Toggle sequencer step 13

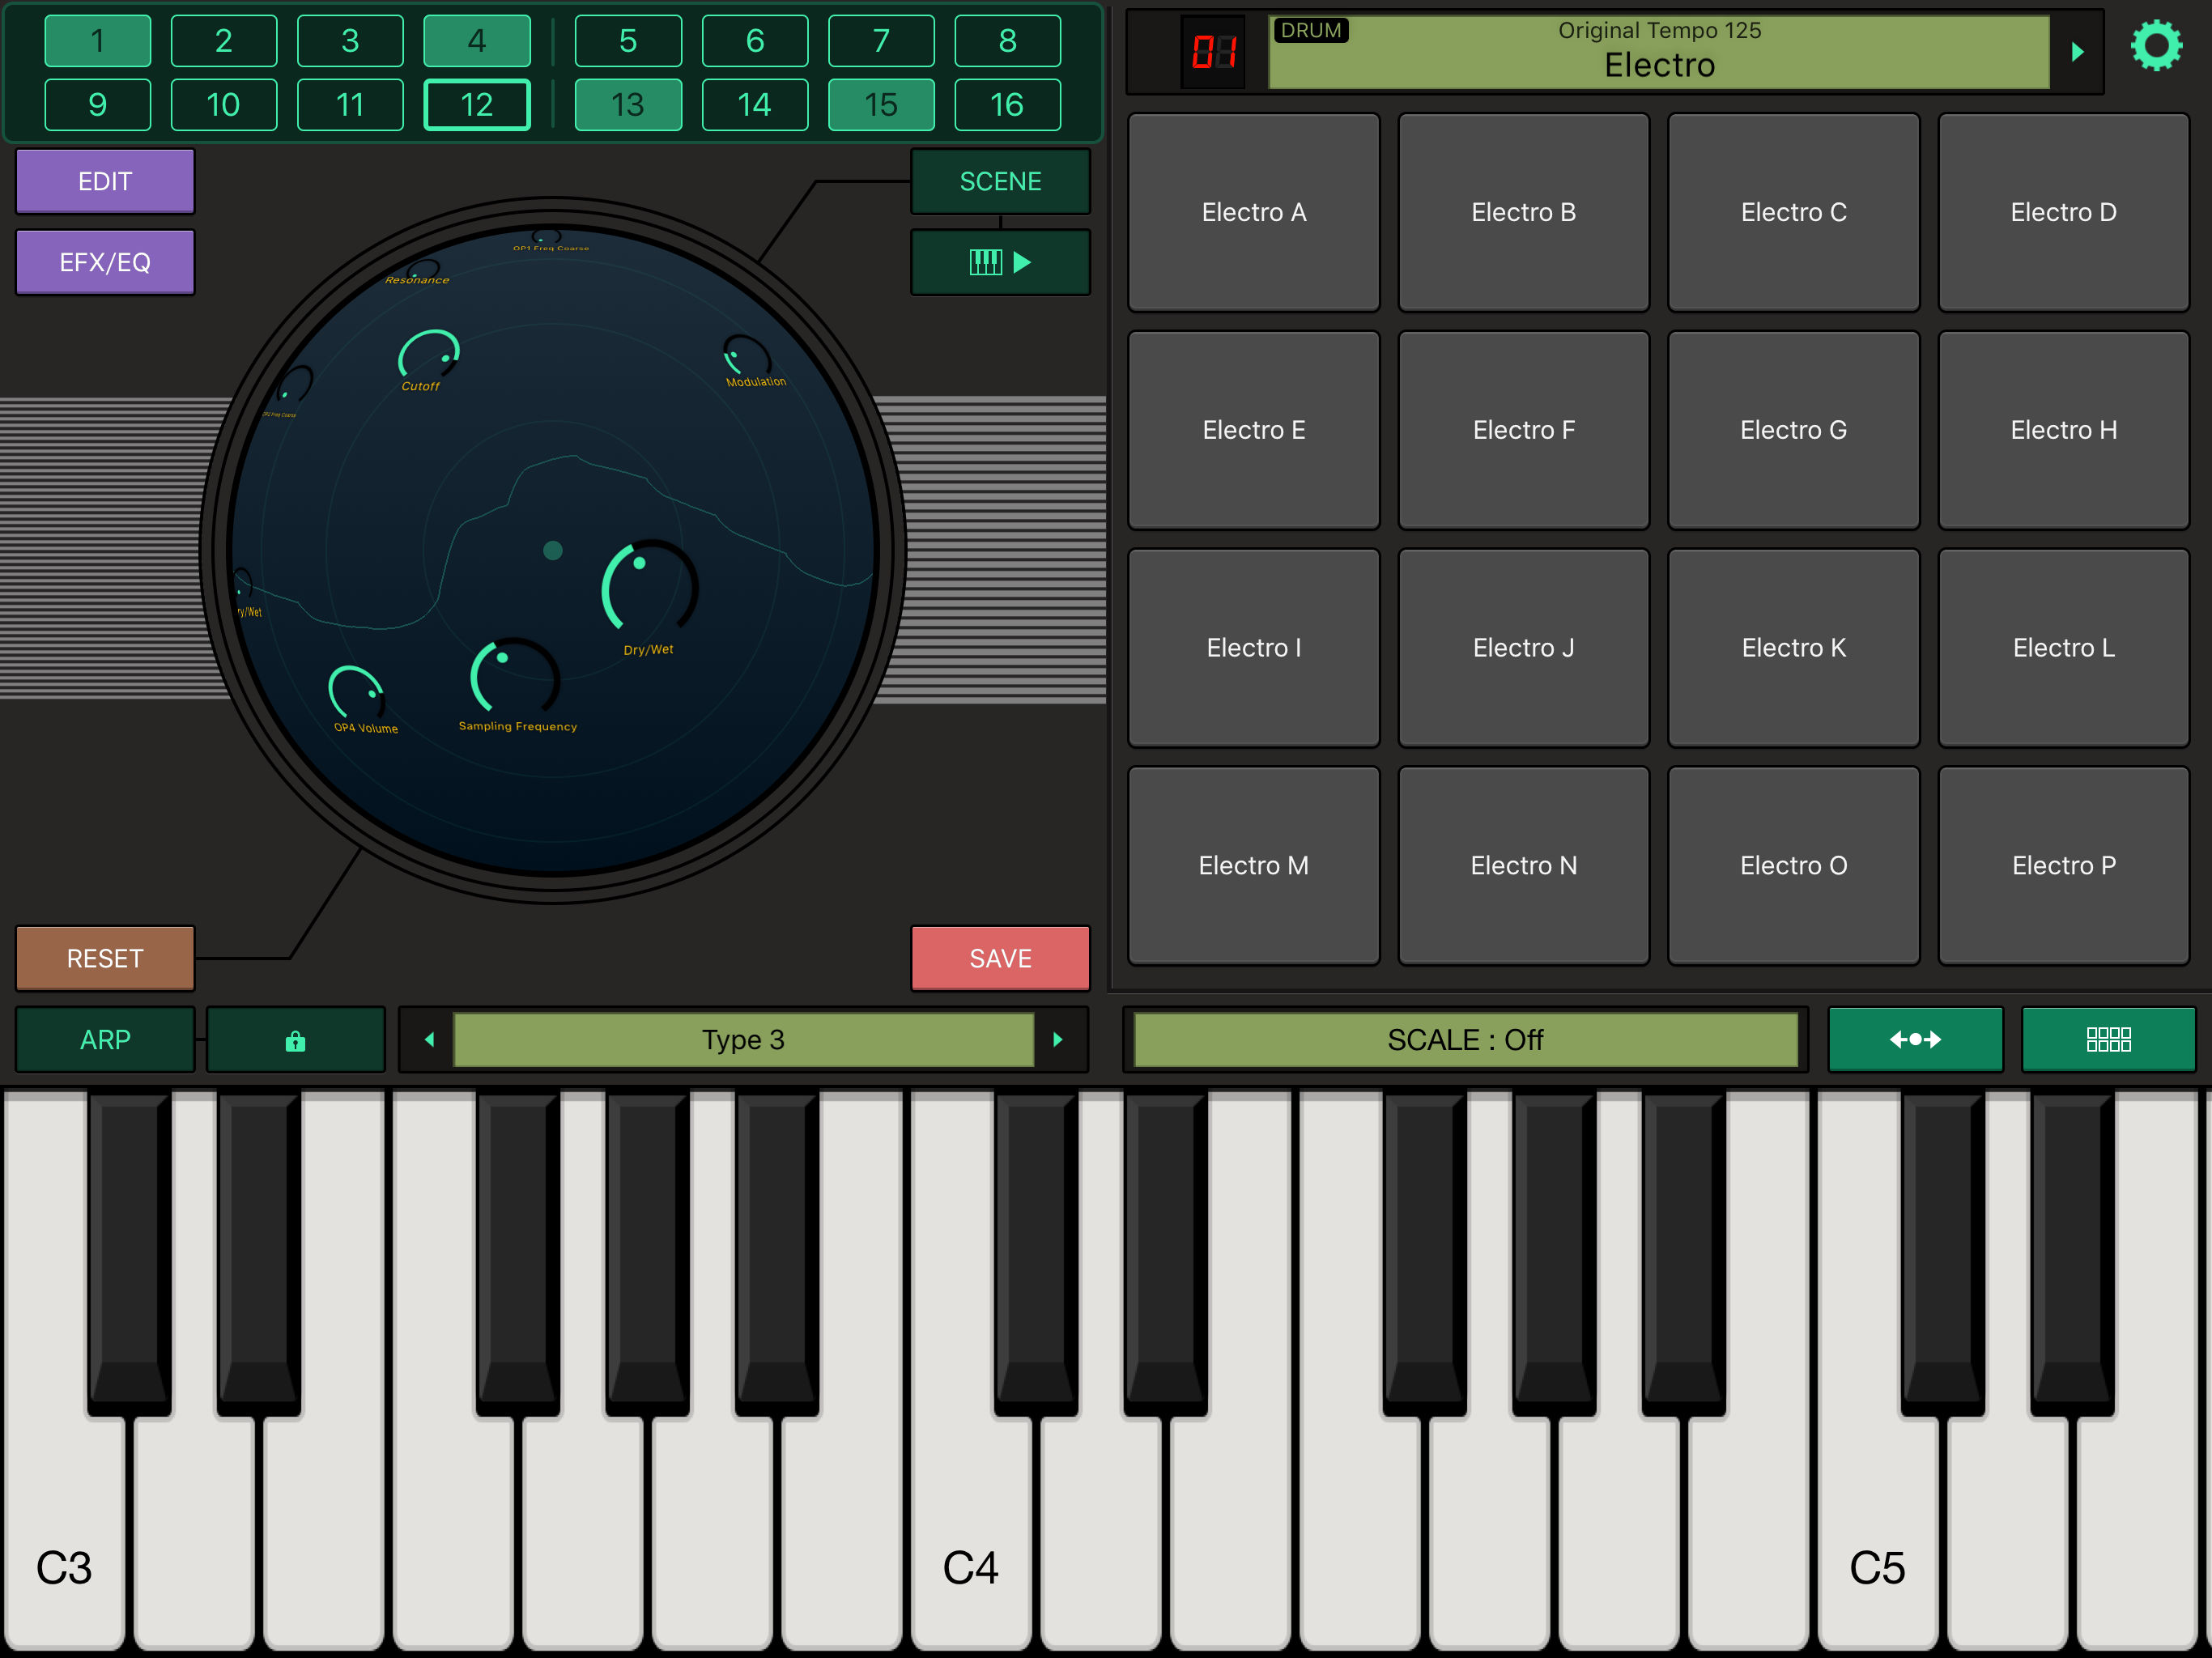pos(628,105)
